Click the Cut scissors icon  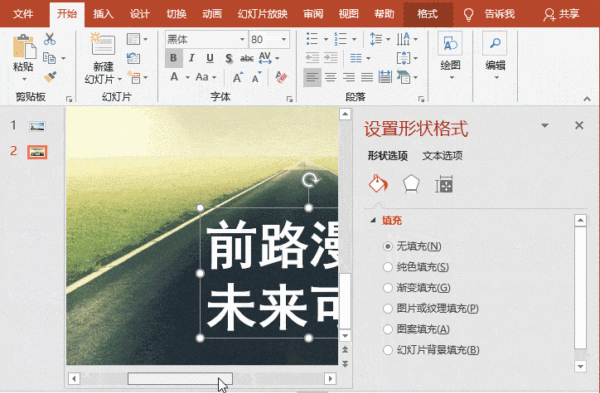[x=49, y=39]
